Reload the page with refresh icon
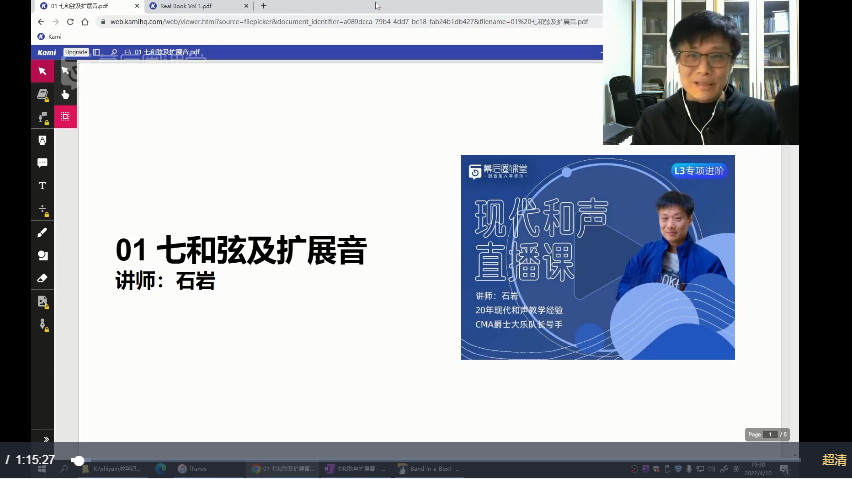The width and height of the screenshot is (852, 479). pyautogui.click(x=70, y=22)
